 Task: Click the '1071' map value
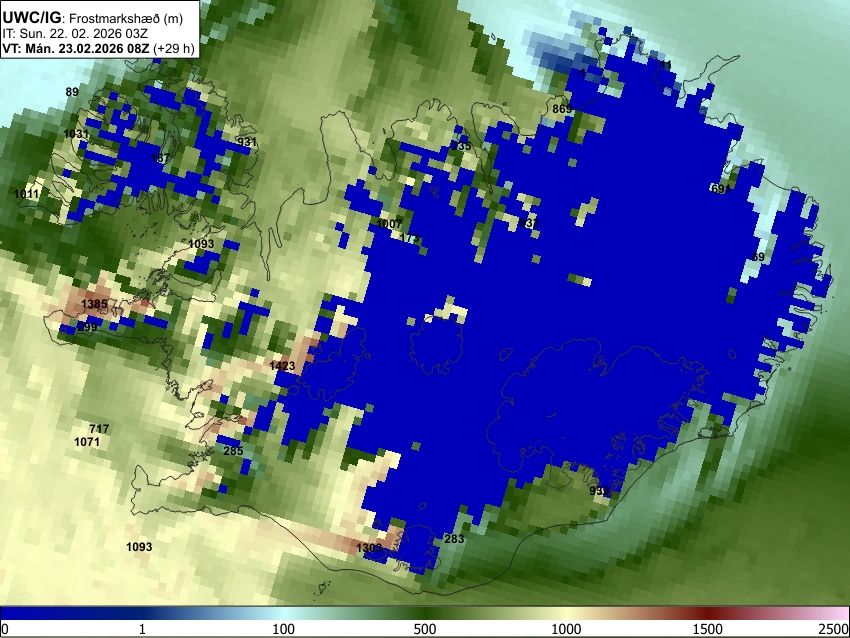(87, 442)
